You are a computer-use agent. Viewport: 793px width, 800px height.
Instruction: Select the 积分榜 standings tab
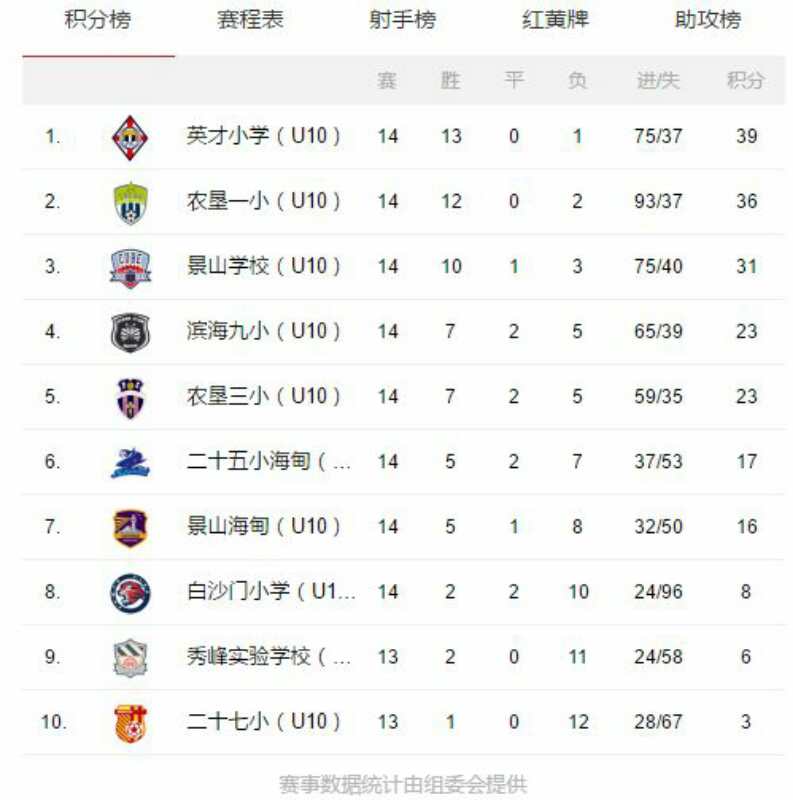pos(97,20)
